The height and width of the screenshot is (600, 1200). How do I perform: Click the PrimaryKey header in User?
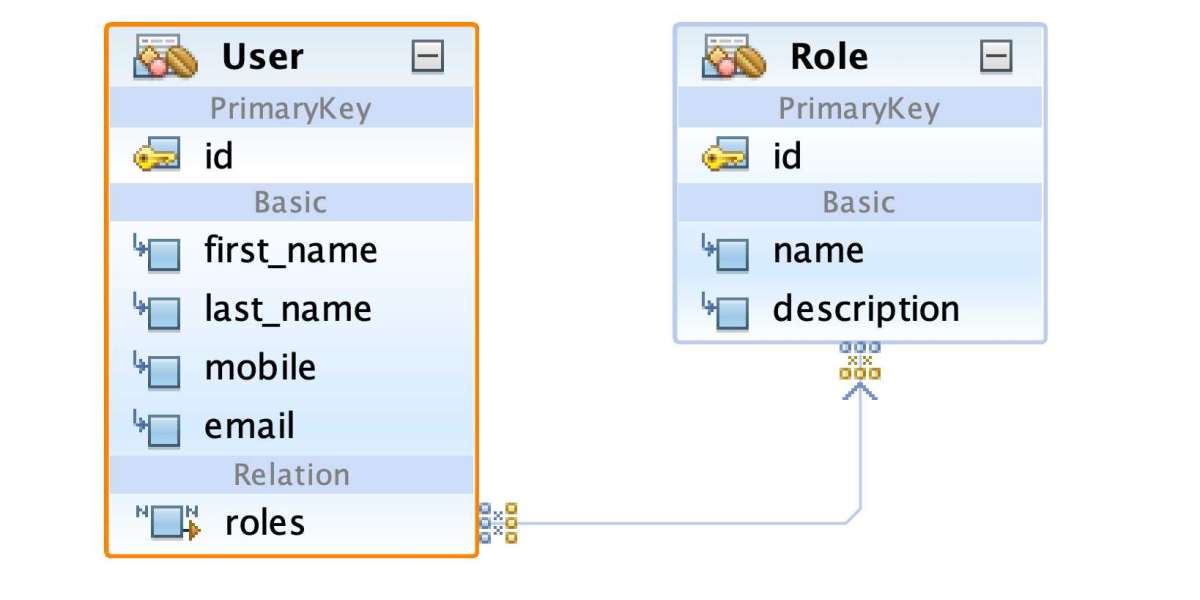coord(291,108)
